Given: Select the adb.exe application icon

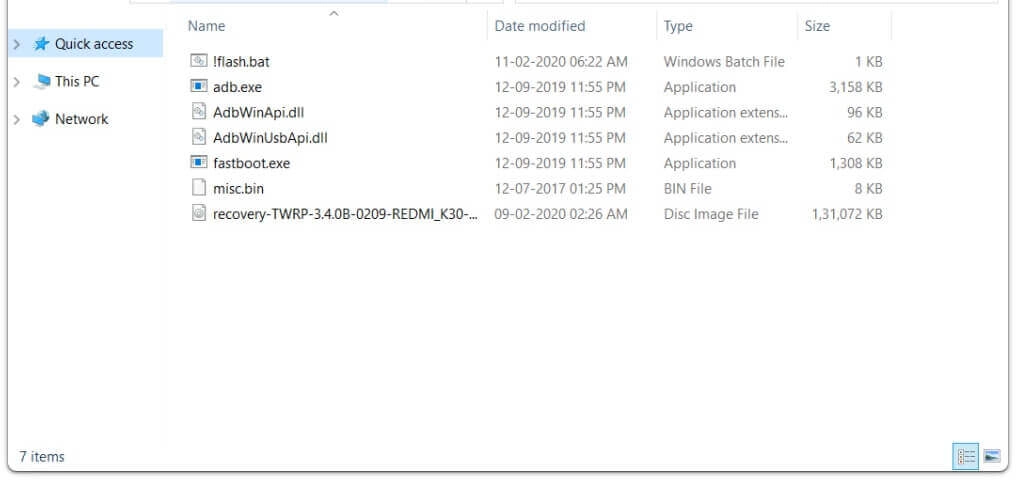Looking at the screenshot, I should click(198, 87).
